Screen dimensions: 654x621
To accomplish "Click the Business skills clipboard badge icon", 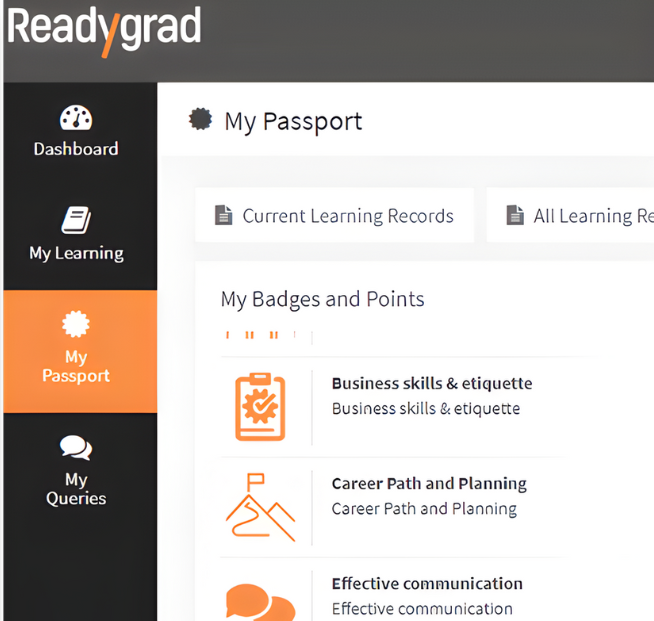I will pyautogui.click(x=260, y=406).
